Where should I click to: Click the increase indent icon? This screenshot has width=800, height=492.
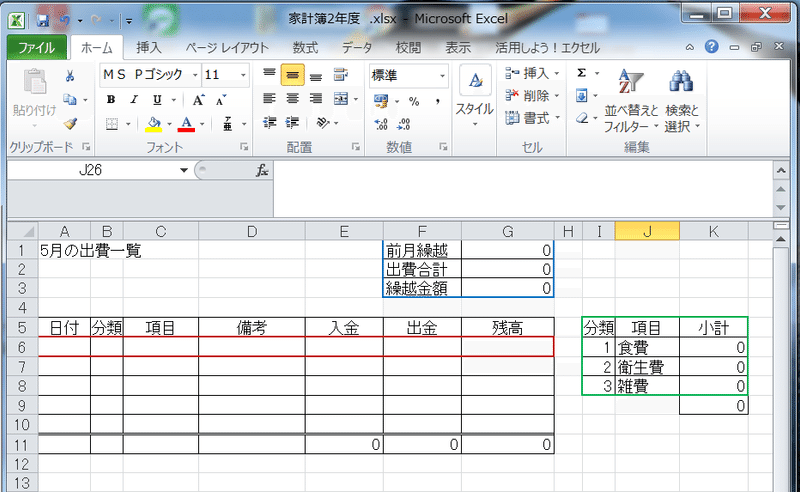[292, 123]
